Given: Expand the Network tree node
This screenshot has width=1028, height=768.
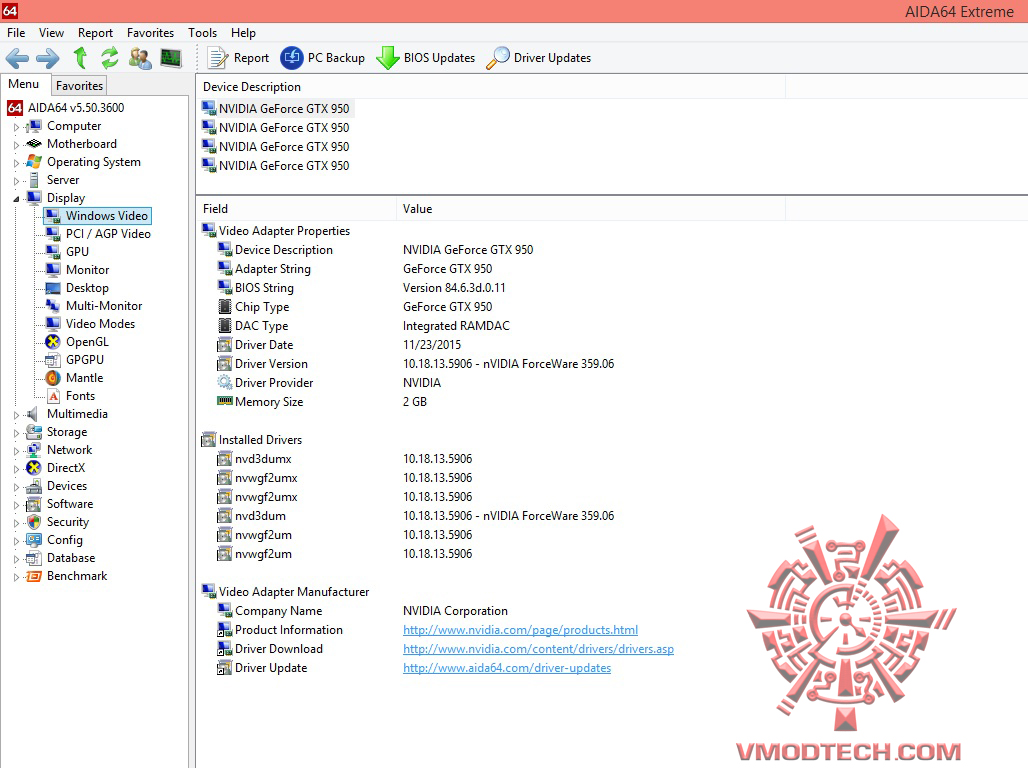Looking at the screenshot, I should pyautogui.click(x=16, y=451).
